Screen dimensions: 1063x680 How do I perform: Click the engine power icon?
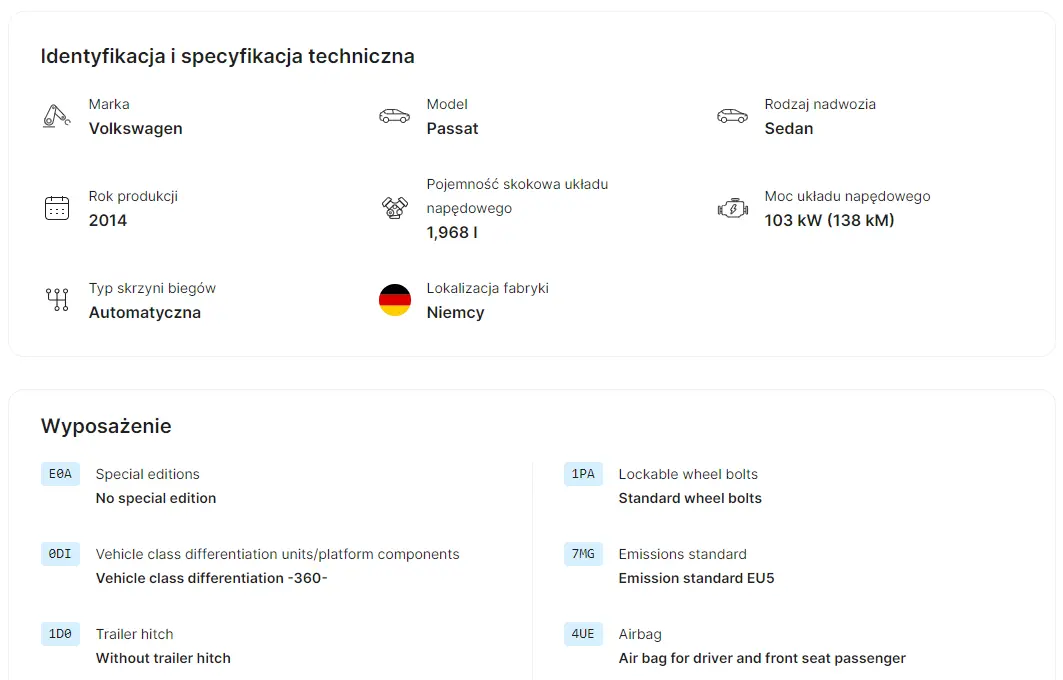[x=733, y=208]
